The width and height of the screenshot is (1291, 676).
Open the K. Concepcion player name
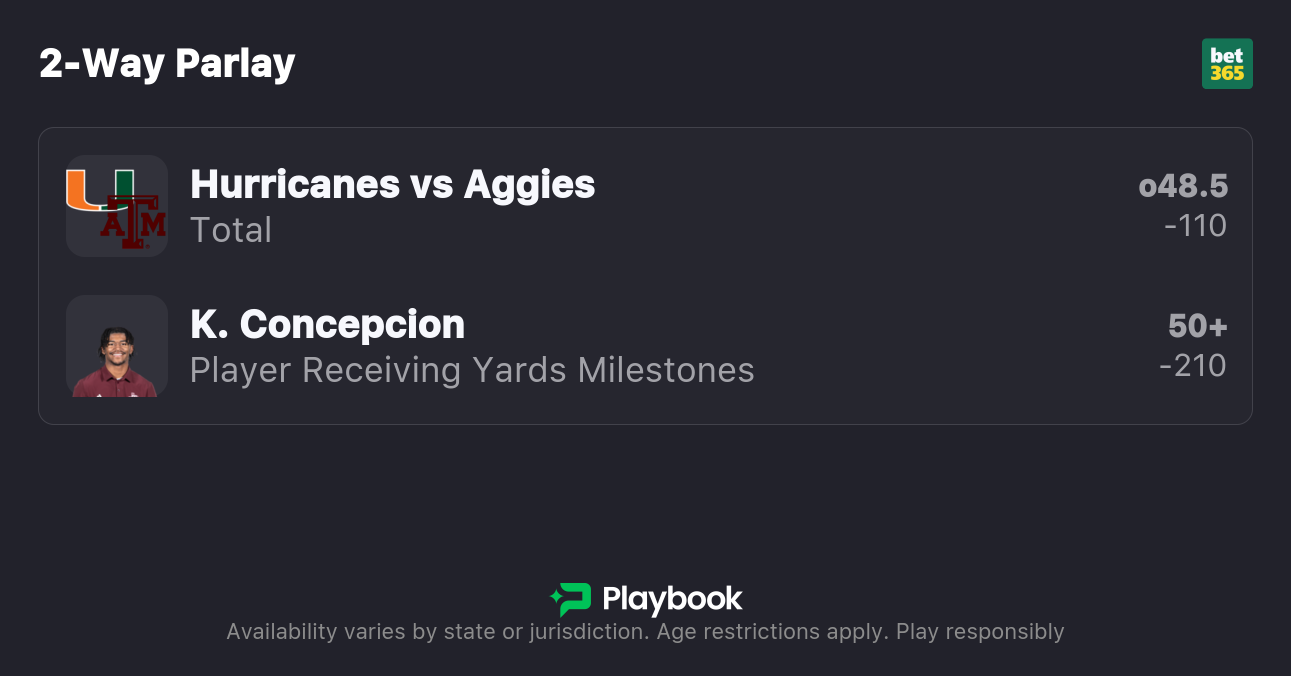point(327,324)
